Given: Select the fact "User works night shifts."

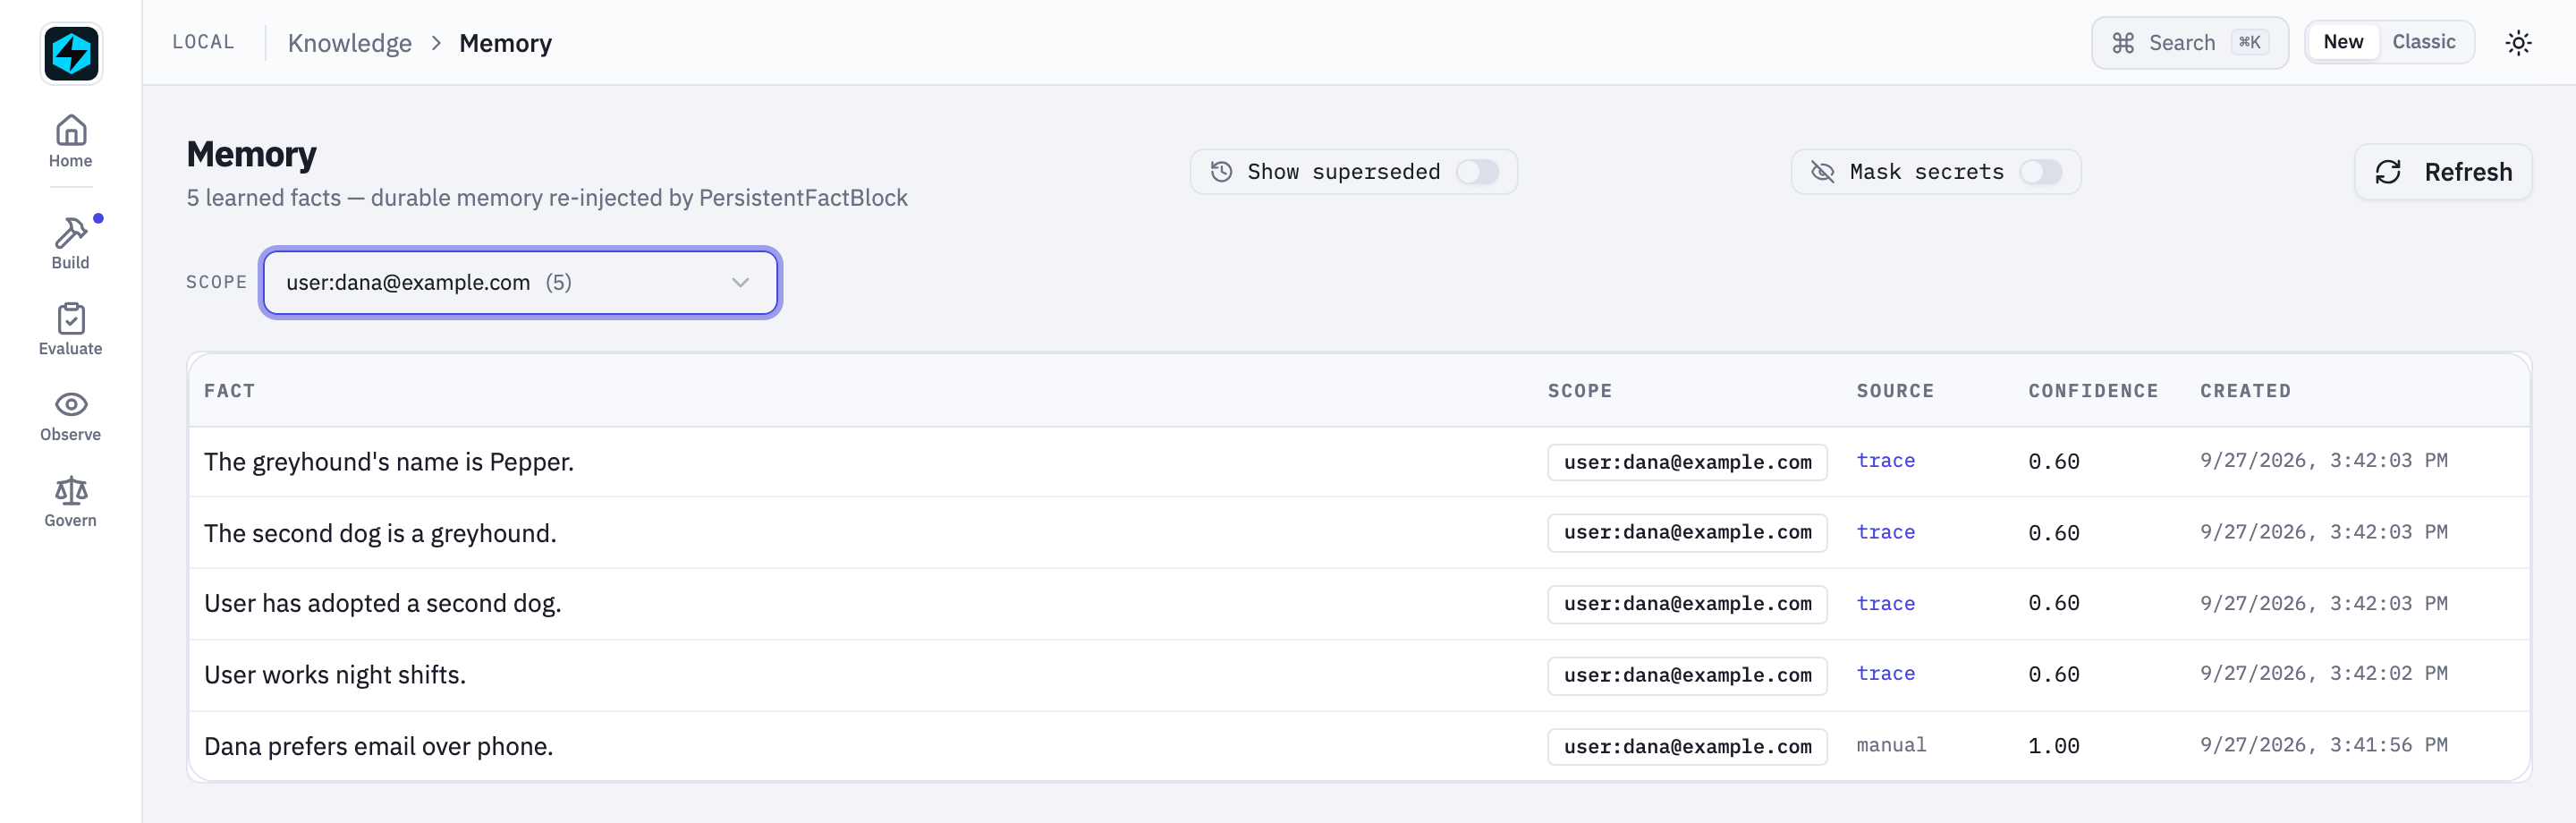Looking at the screenshot, I should coord(335,675).
